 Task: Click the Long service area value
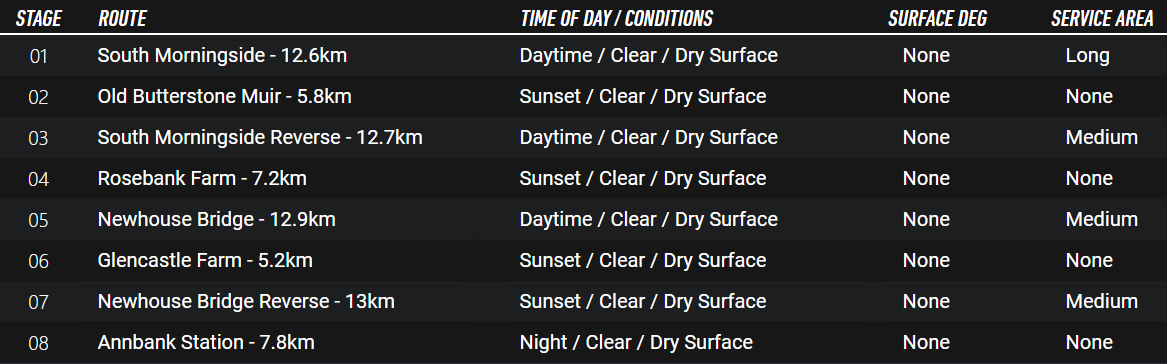click(x=1087, y=56)
